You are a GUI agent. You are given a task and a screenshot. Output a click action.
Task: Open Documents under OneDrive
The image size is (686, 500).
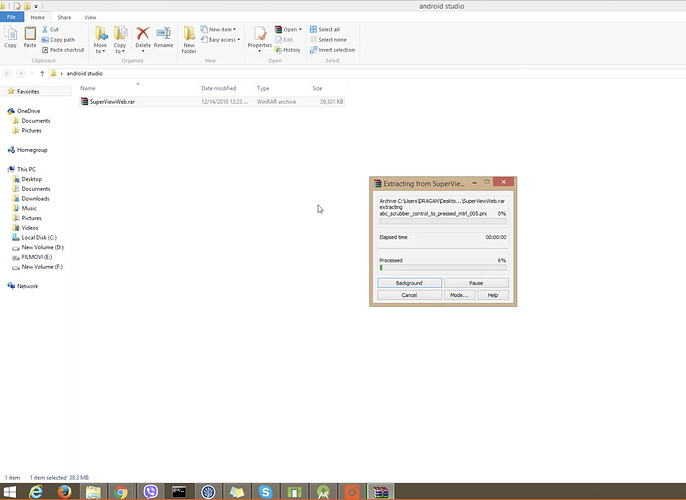pyautogui.click(x=36, y=121)
